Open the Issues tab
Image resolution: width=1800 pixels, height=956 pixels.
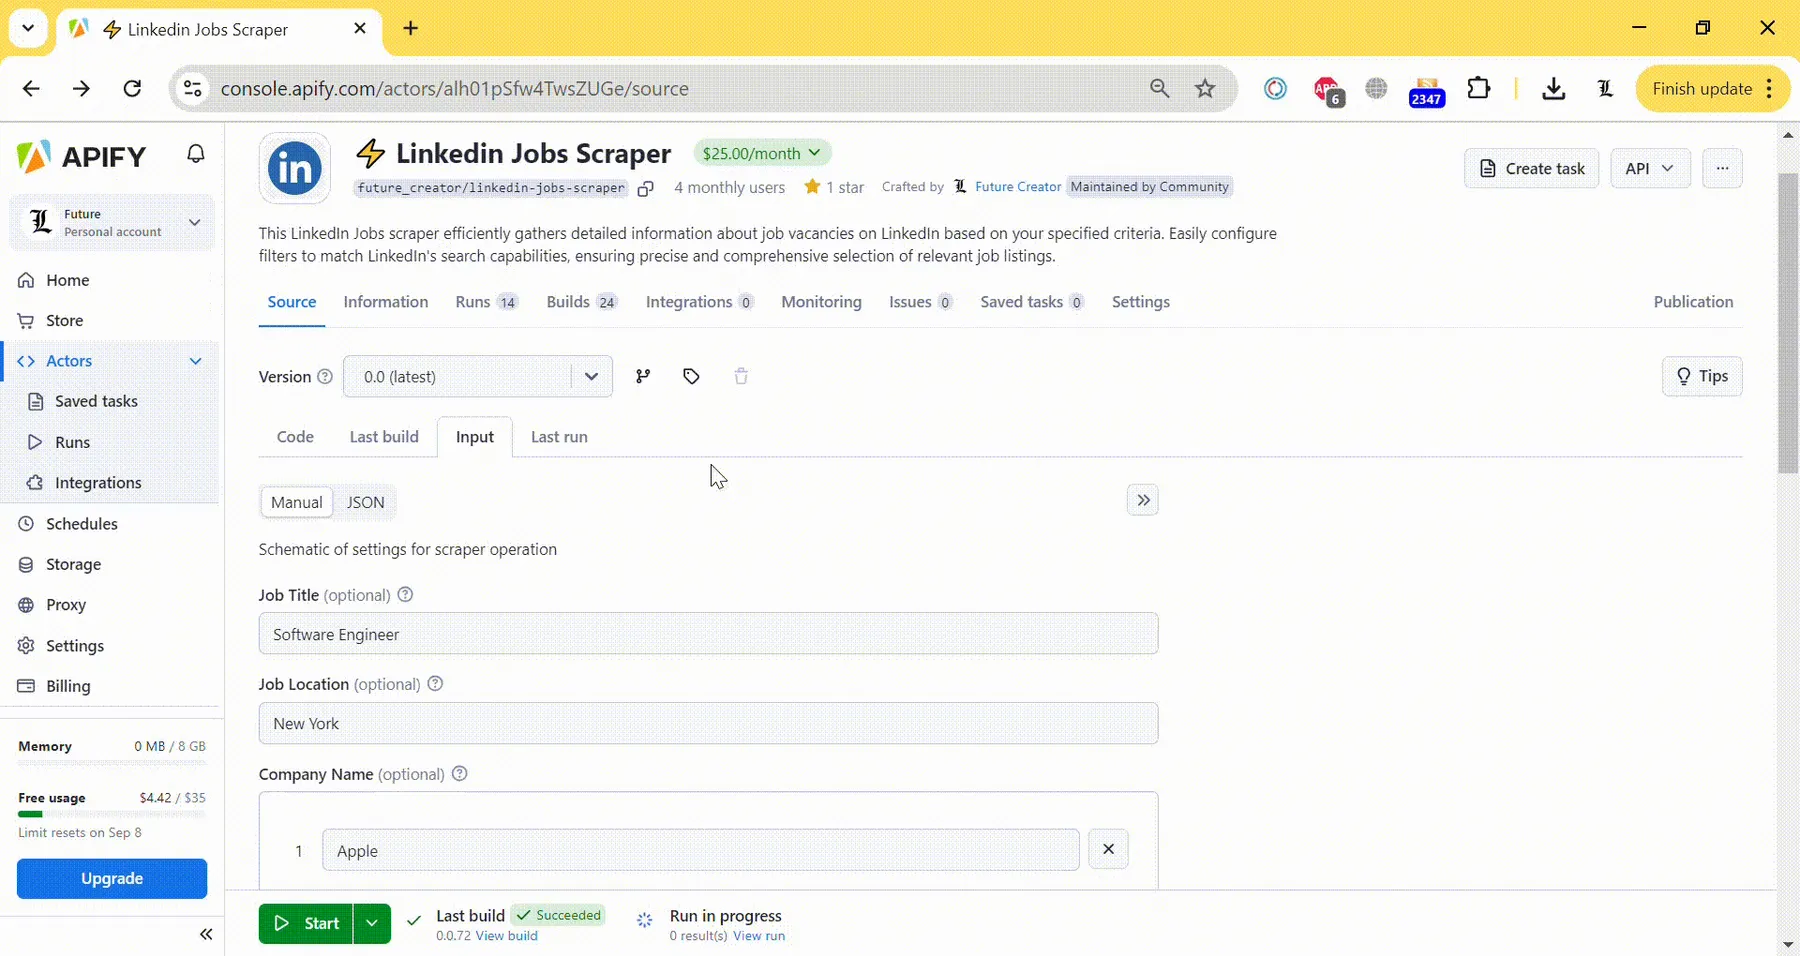[x=920, y=302]
